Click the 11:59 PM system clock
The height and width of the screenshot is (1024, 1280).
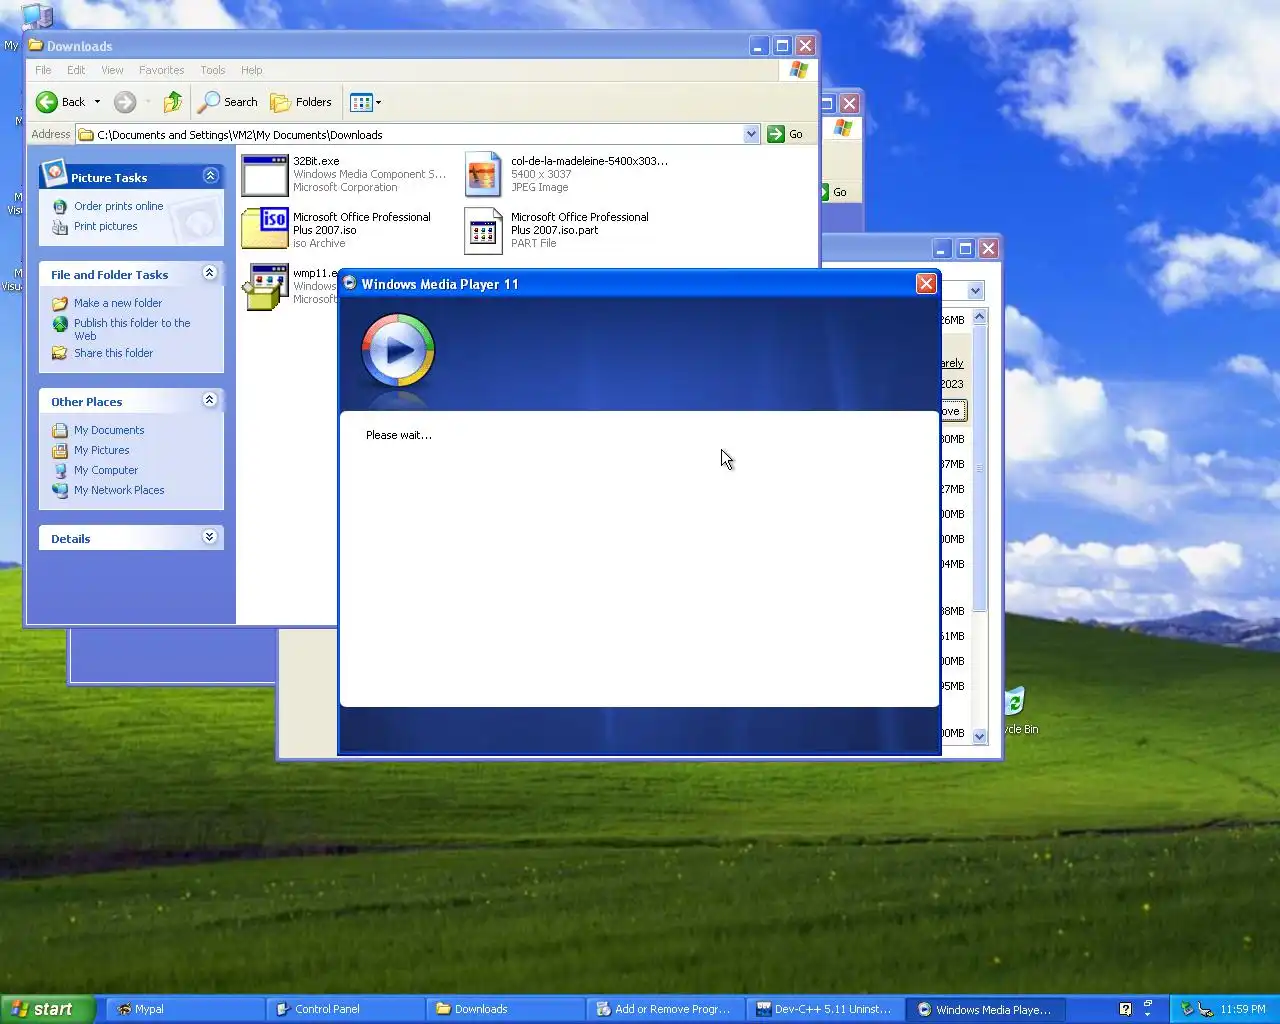click(1243, 1009)
